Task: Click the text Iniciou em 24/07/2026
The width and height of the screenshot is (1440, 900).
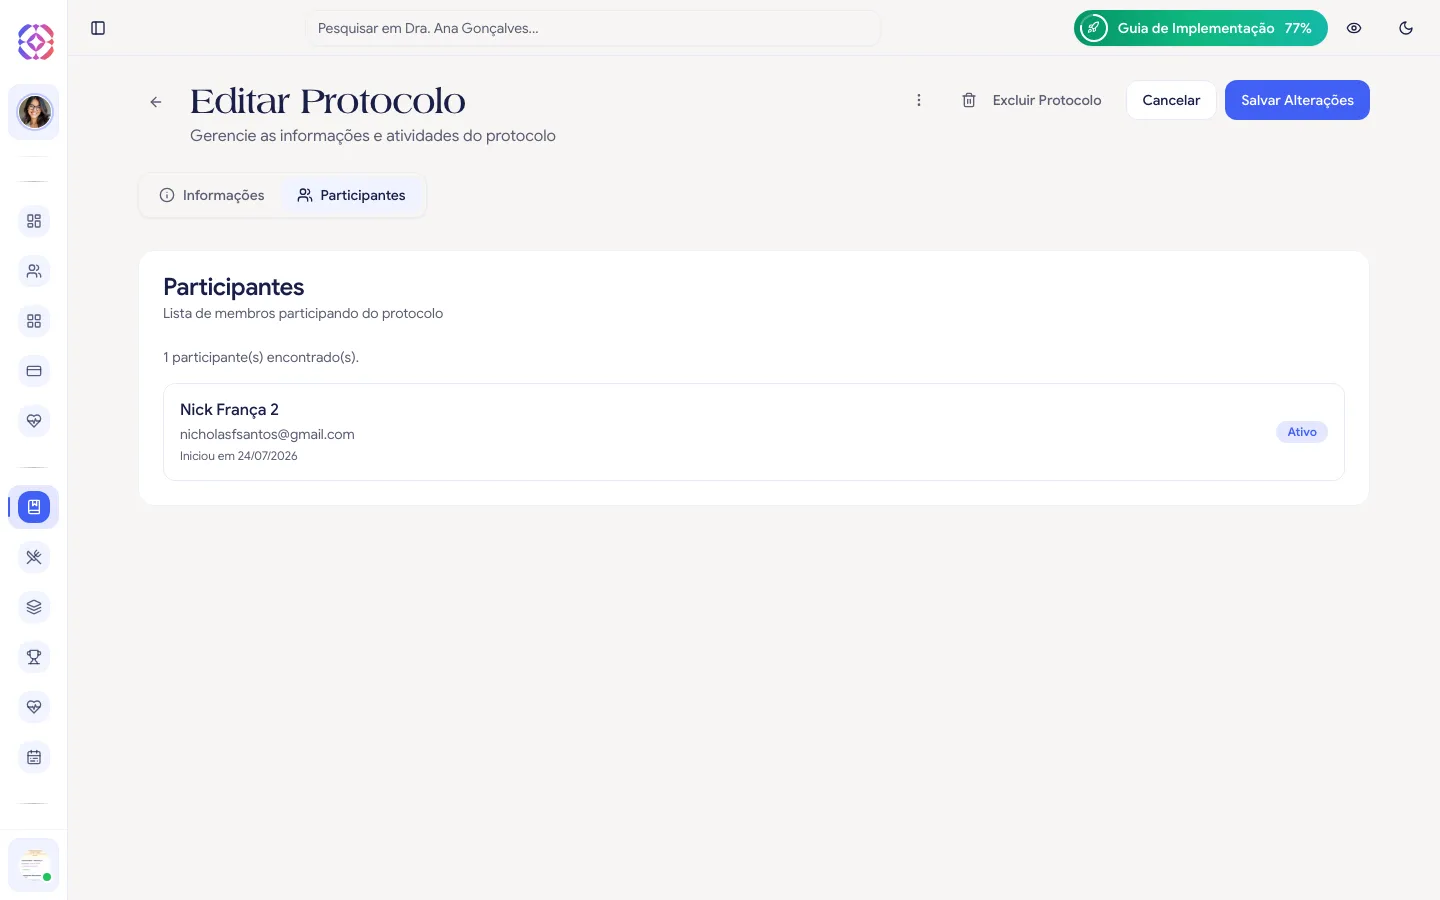Action: coord(239,456)
